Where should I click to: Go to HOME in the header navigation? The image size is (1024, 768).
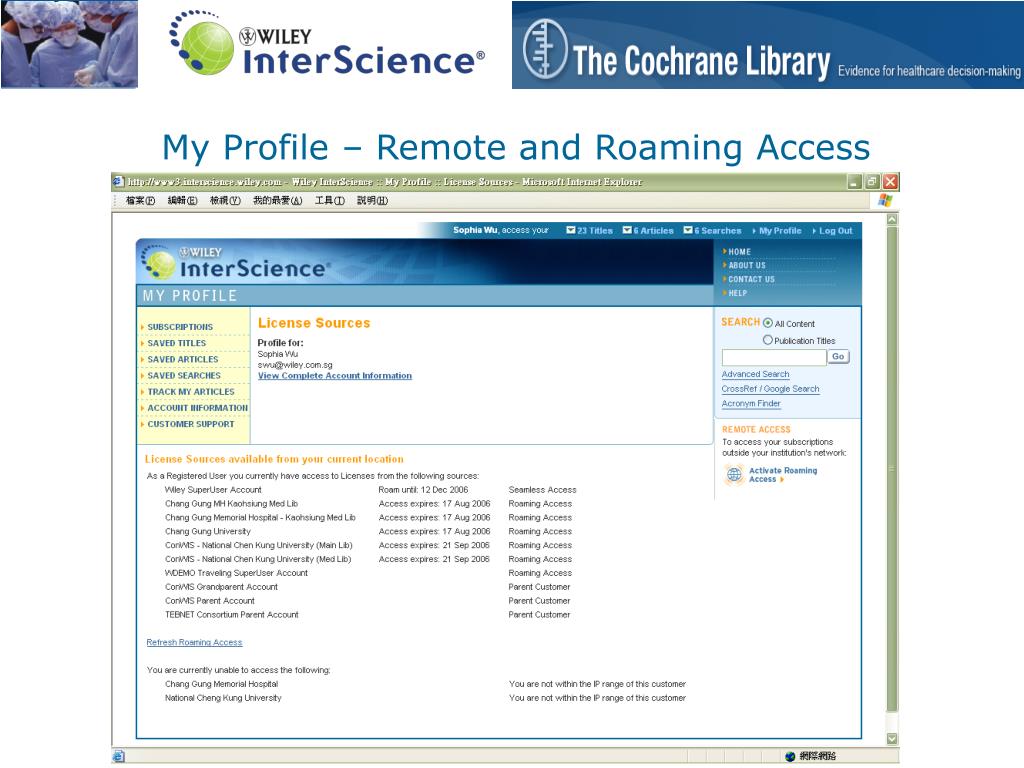coord(739,251)
